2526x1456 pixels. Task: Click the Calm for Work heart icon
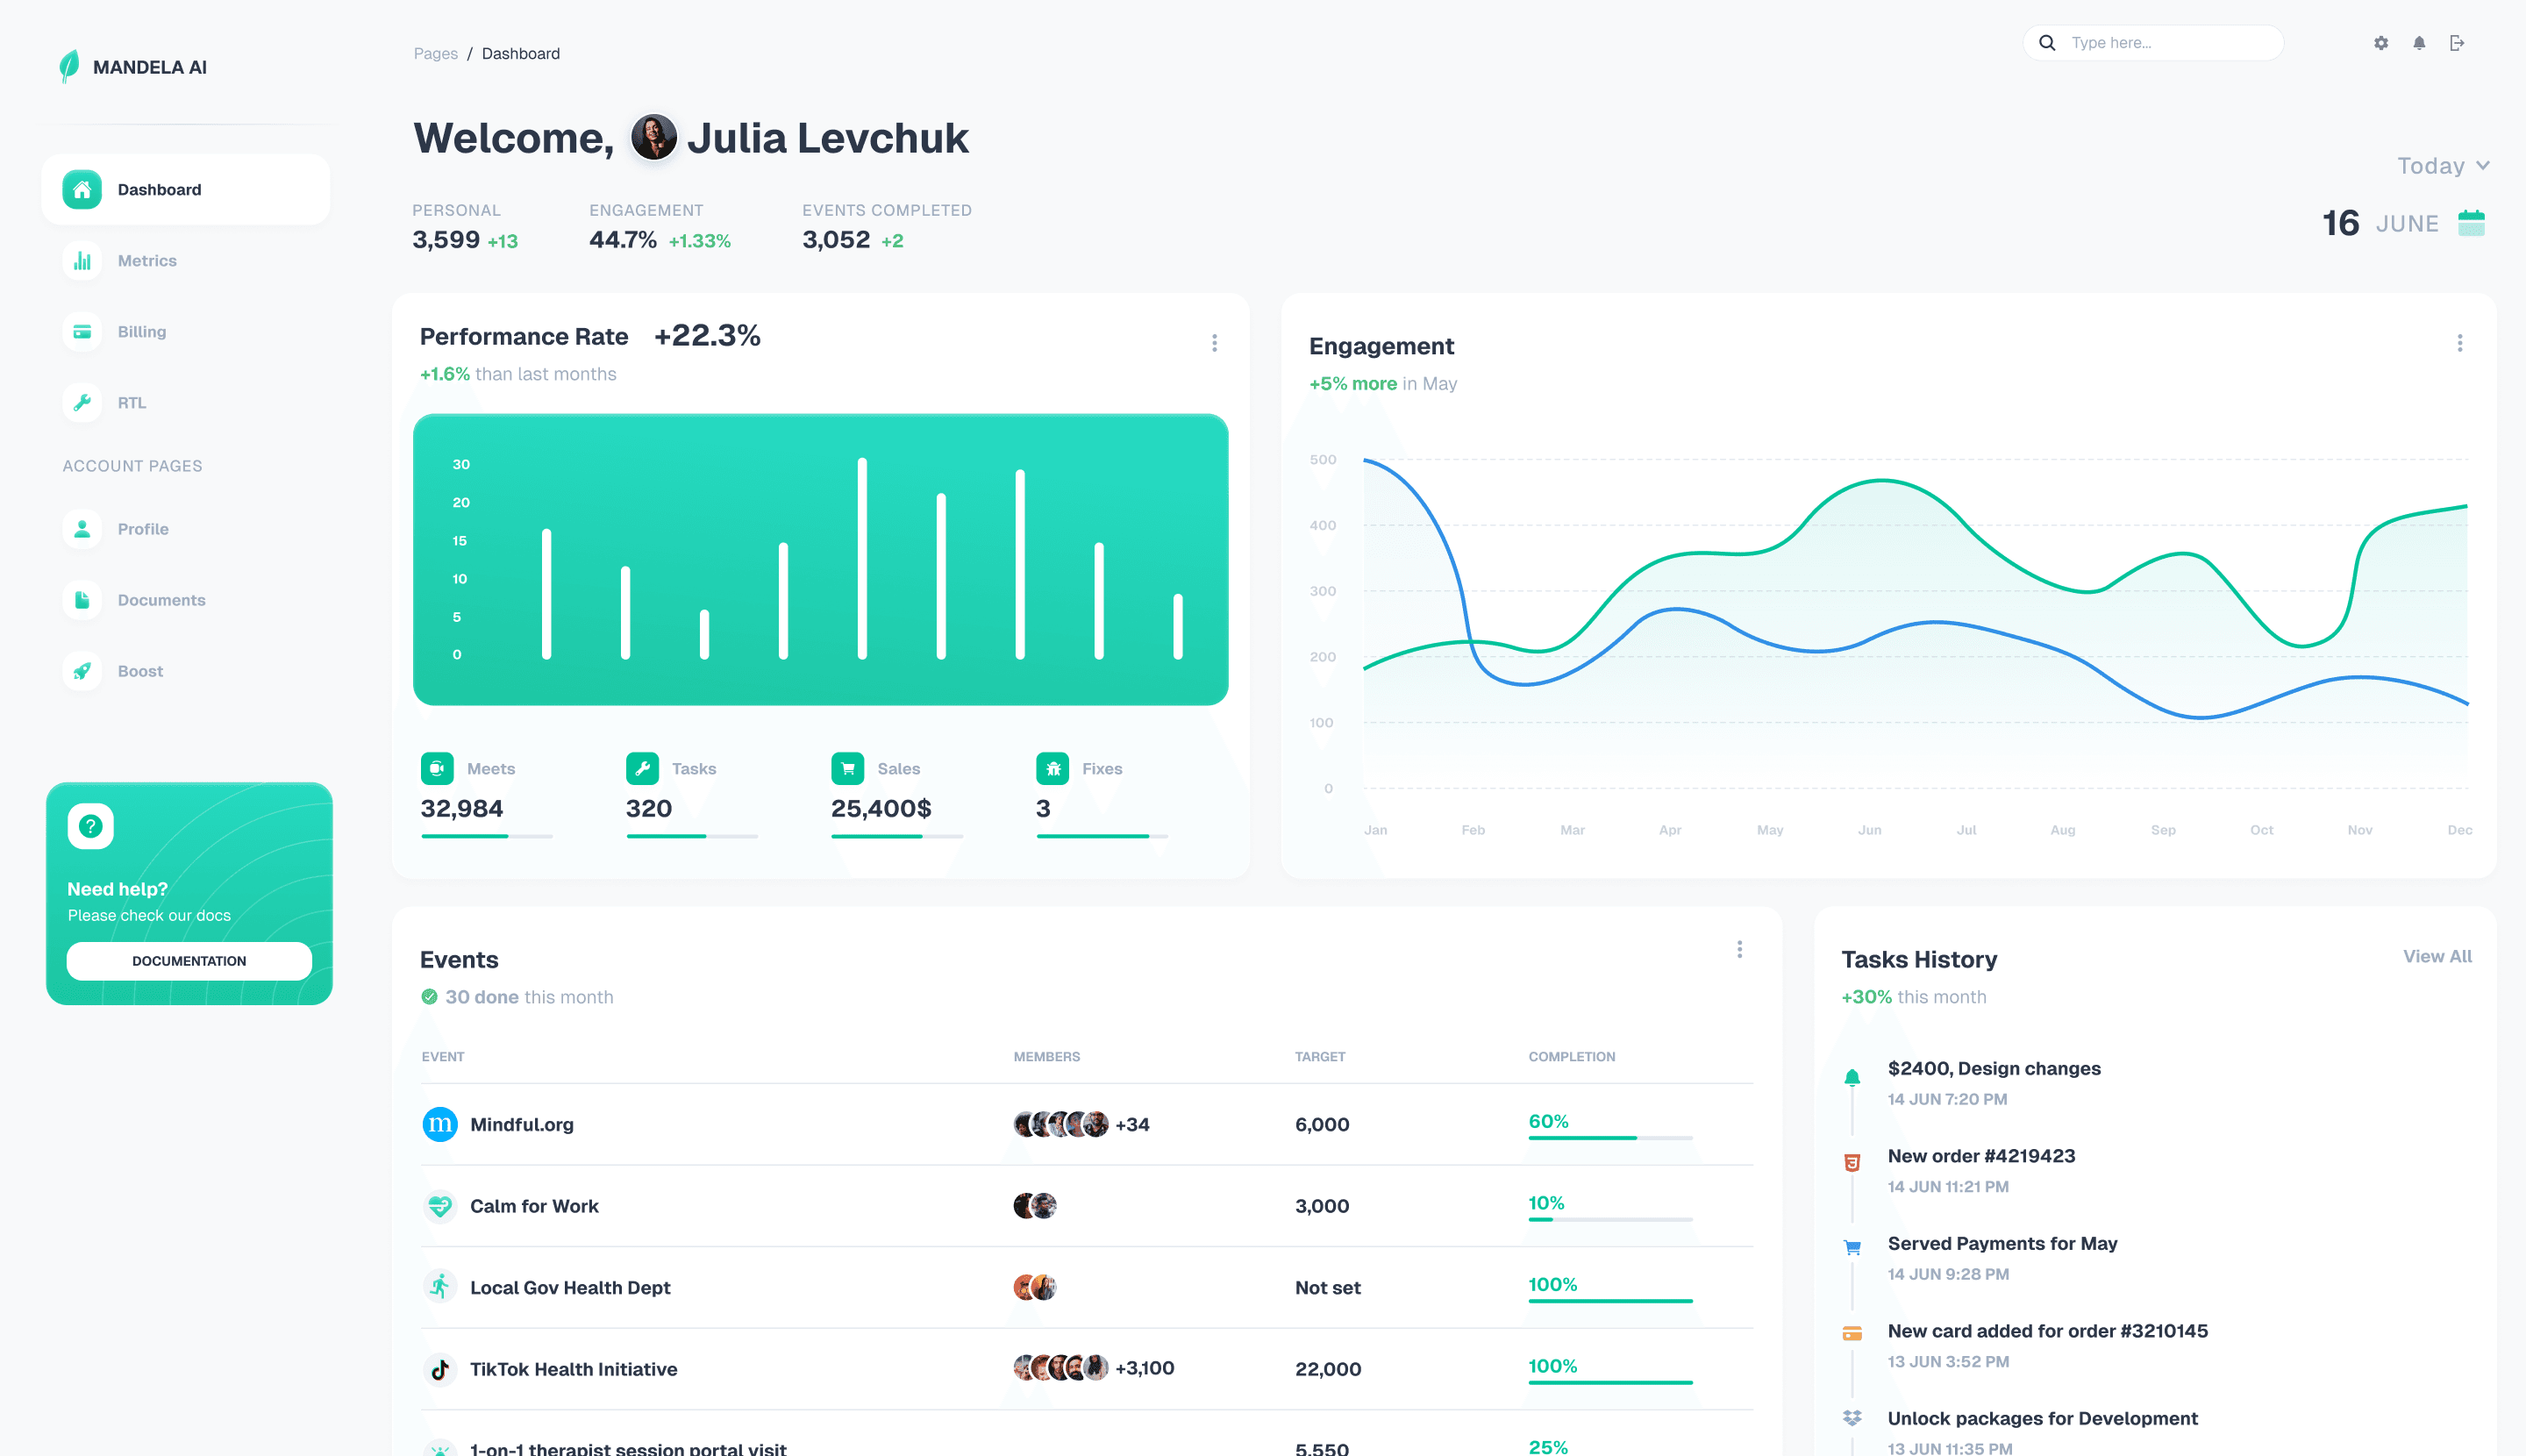click(440, 1206)
